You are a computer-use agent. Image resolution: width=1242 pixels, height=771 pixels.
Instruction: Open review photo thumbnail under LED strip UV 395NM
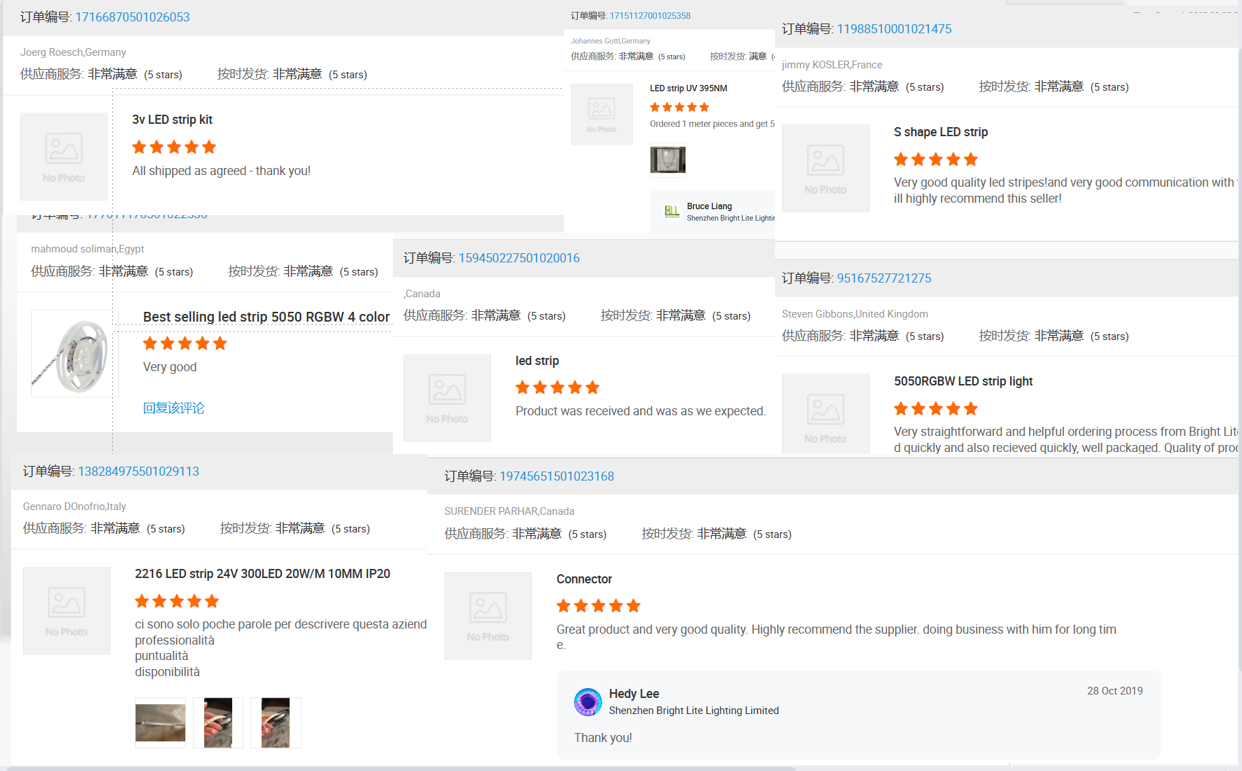668,160
